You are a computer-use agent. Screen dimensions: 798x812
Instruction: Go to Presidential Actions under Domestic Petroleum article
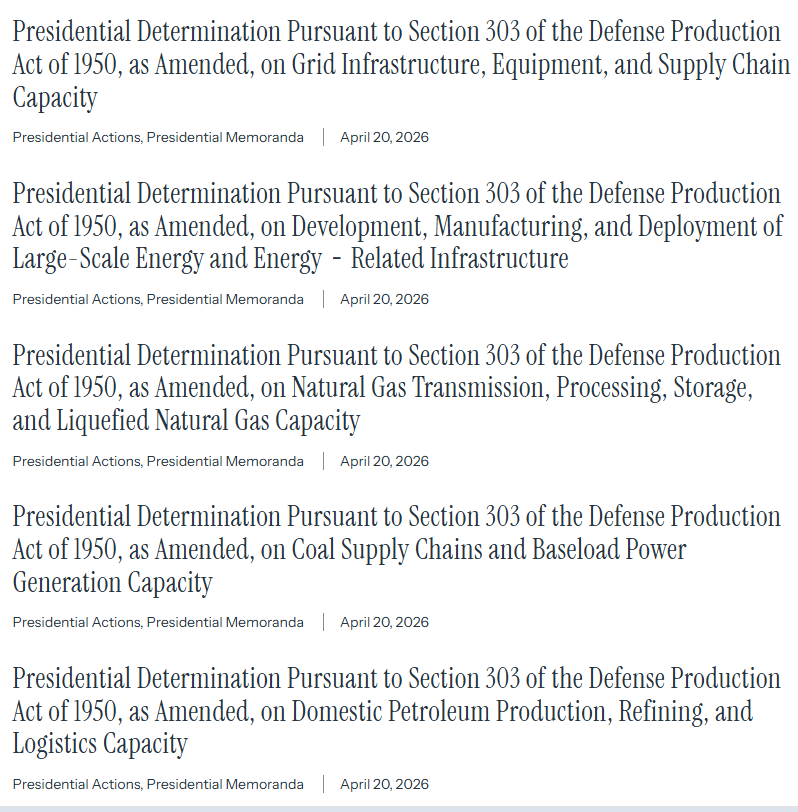(x=76, y=784)
